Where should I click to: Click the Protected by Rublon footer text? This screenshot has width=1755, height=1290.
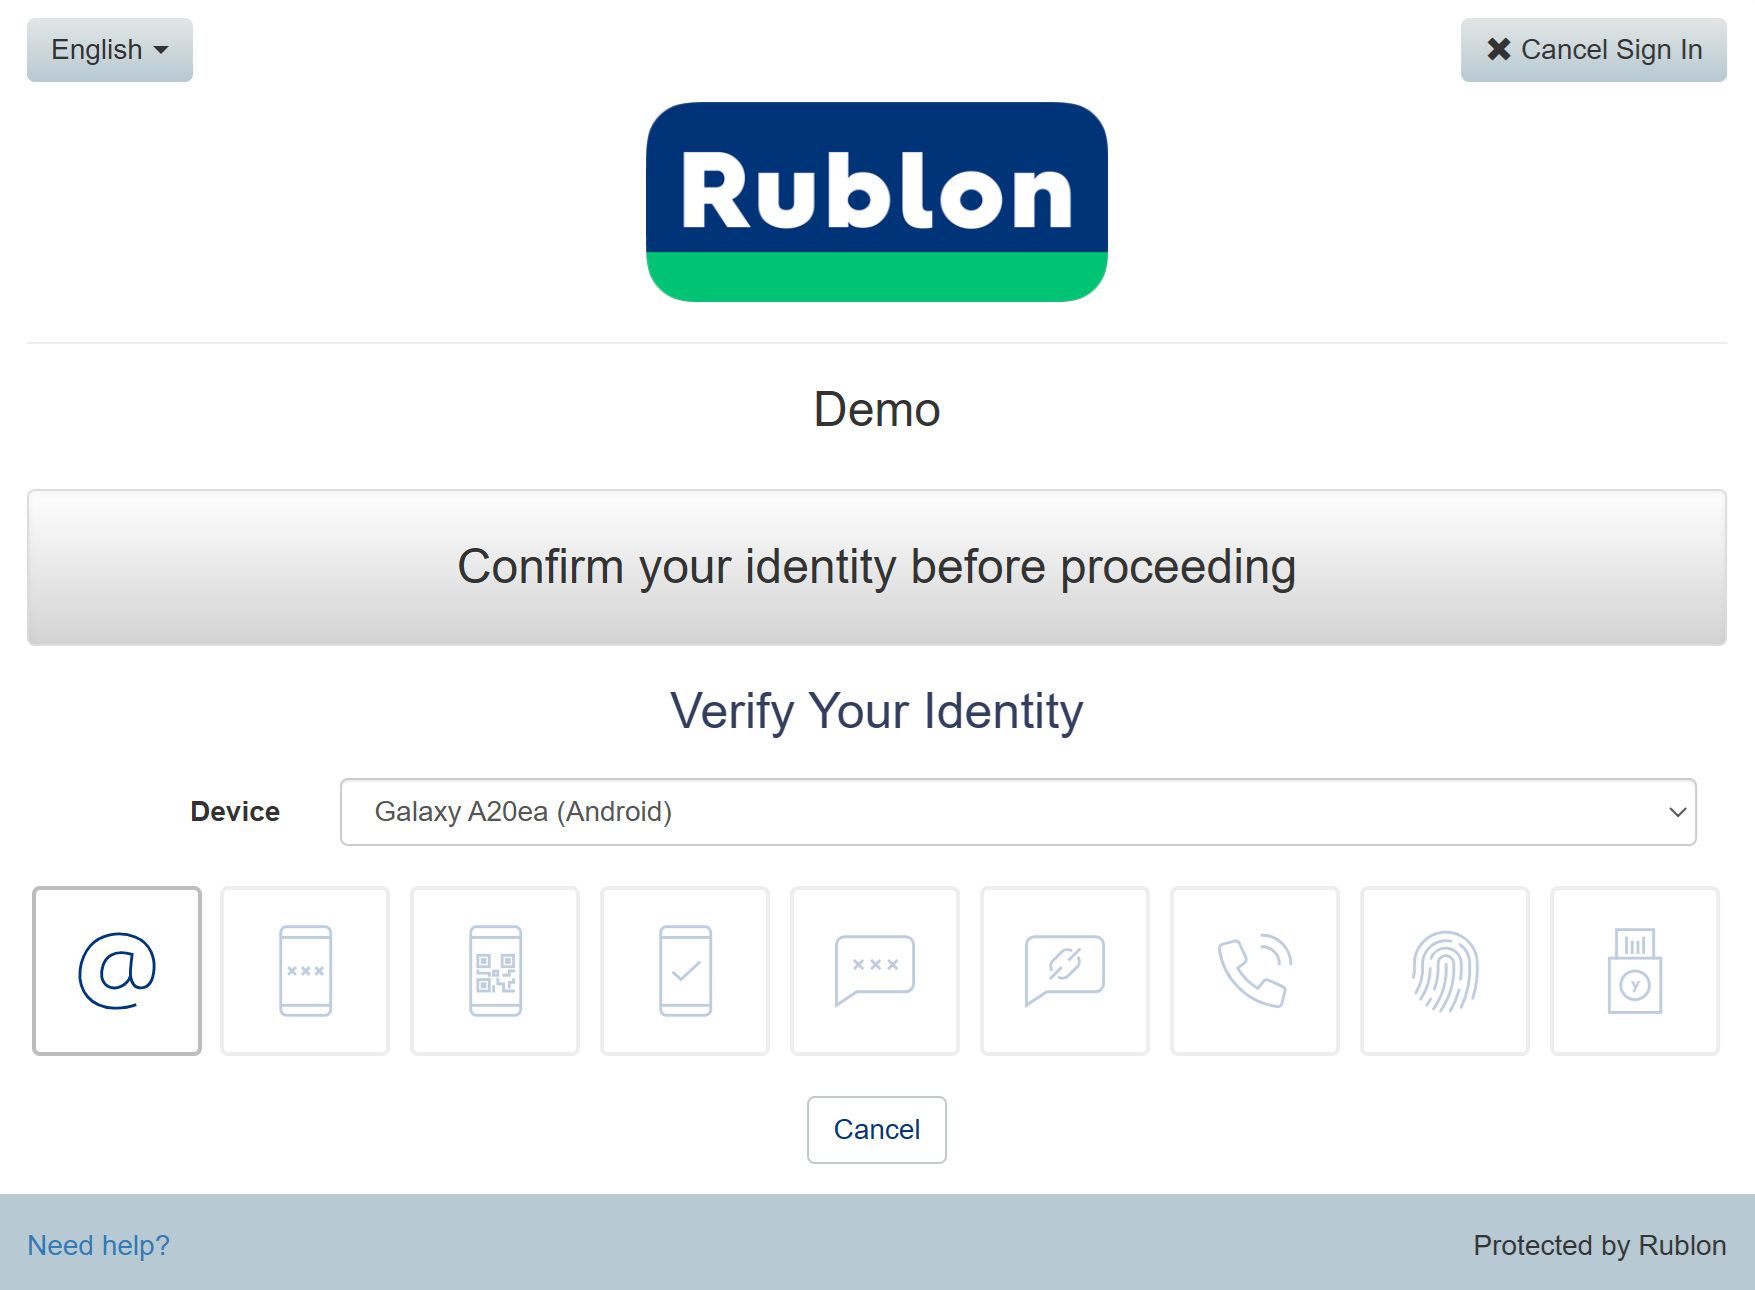tap(1599, 1245)
